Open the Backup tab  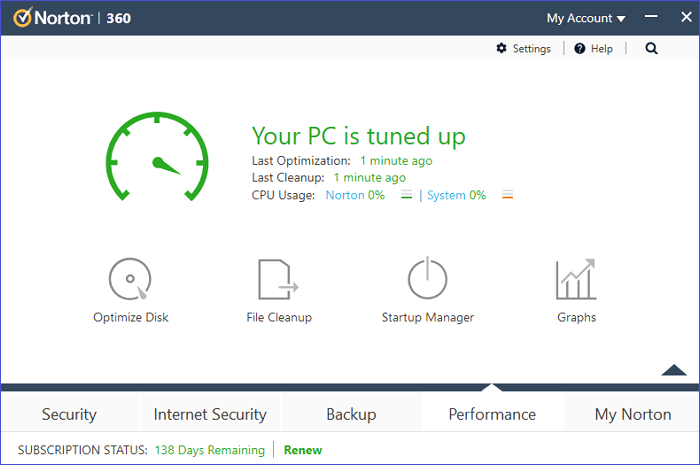[x=351, y=414]
